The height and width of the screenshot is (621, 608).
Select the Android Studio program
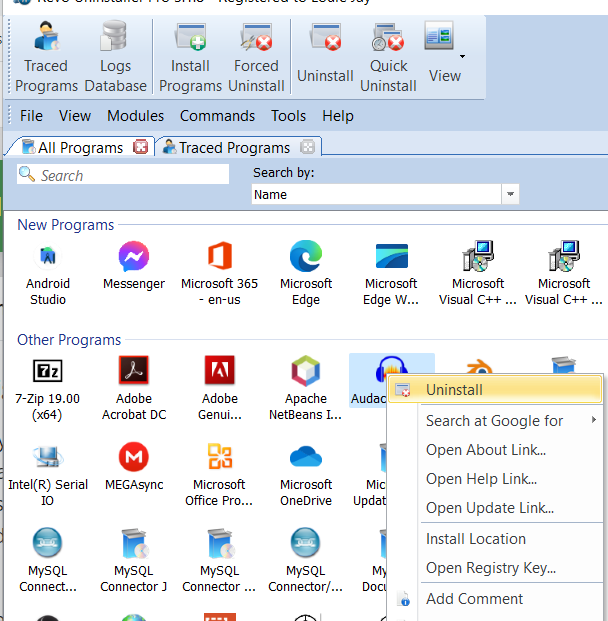(48, 273)
